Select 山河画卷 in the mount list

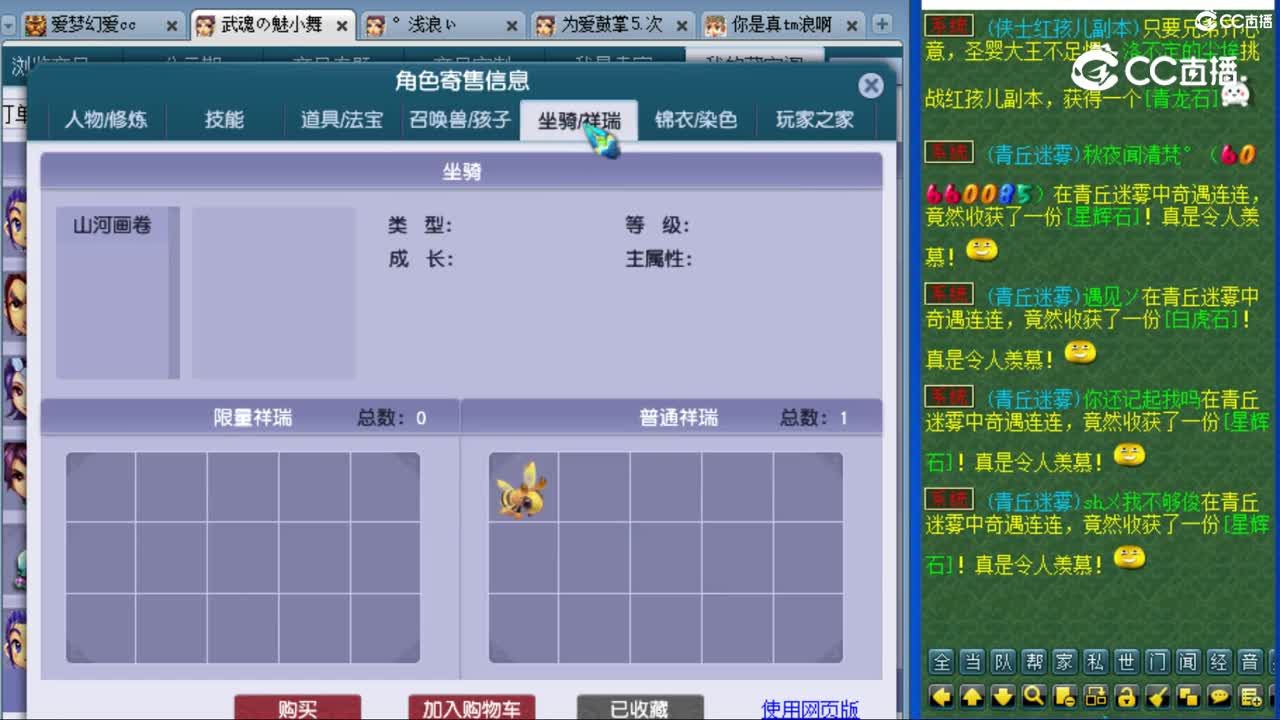(112, 226)
